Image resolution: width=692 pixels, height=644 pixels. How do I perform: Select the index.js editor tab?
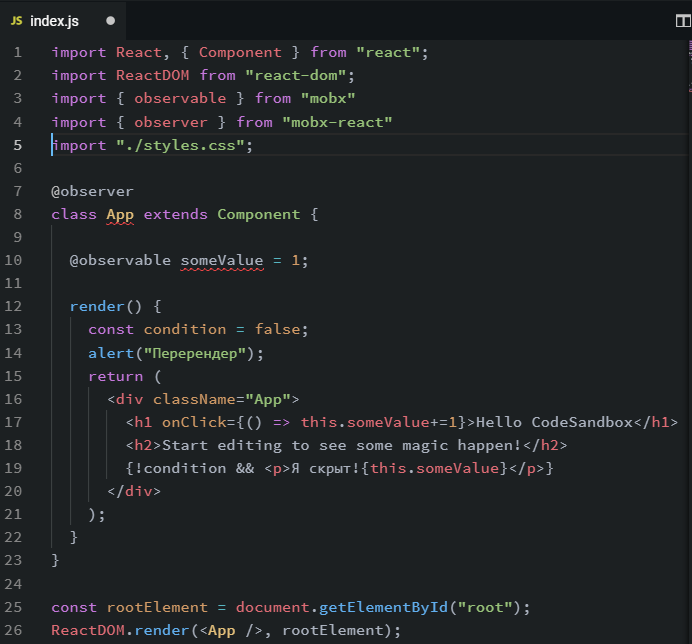pyautogui.click(x=63, y=21)
